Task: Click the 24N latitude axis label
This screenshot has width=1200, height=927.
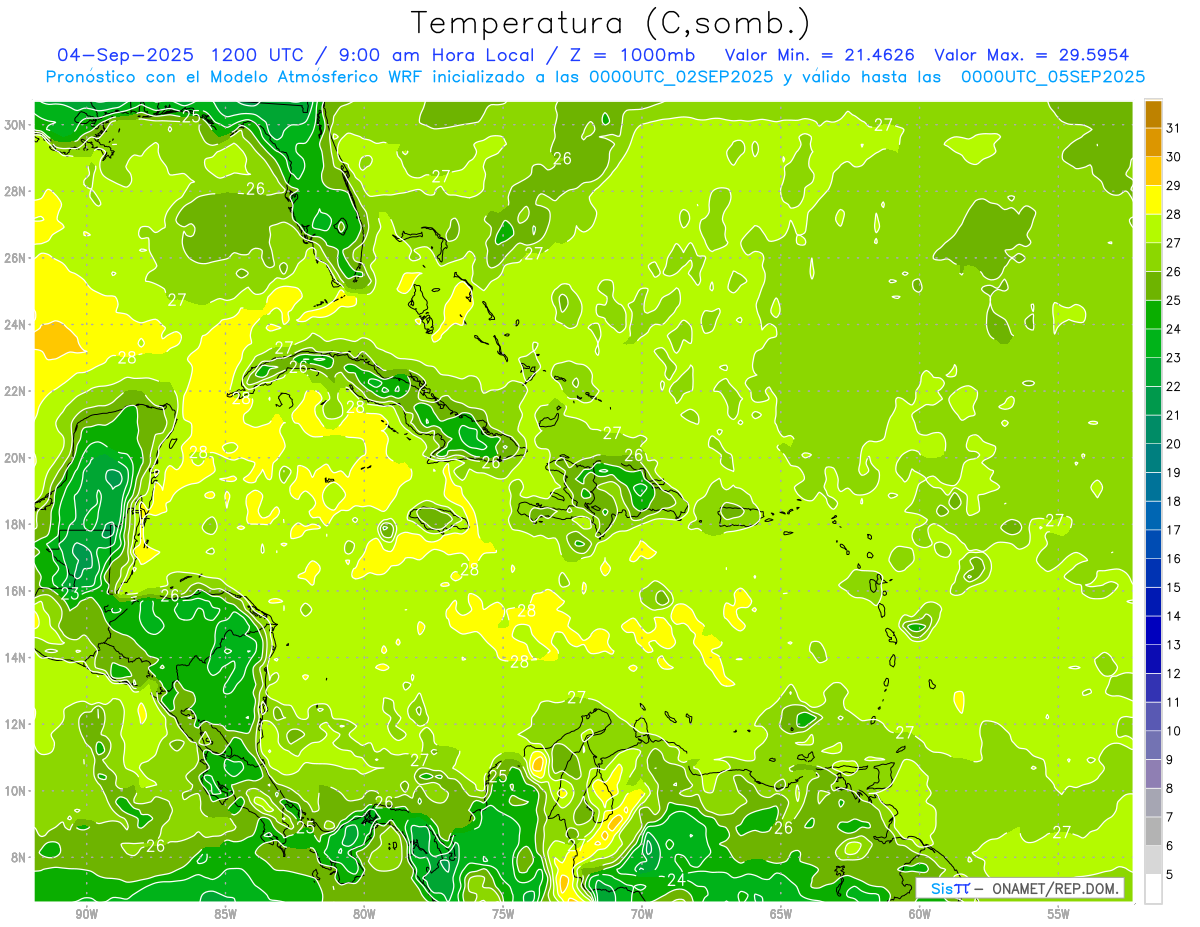Action: pyautogui.click(x=15, y=325)
